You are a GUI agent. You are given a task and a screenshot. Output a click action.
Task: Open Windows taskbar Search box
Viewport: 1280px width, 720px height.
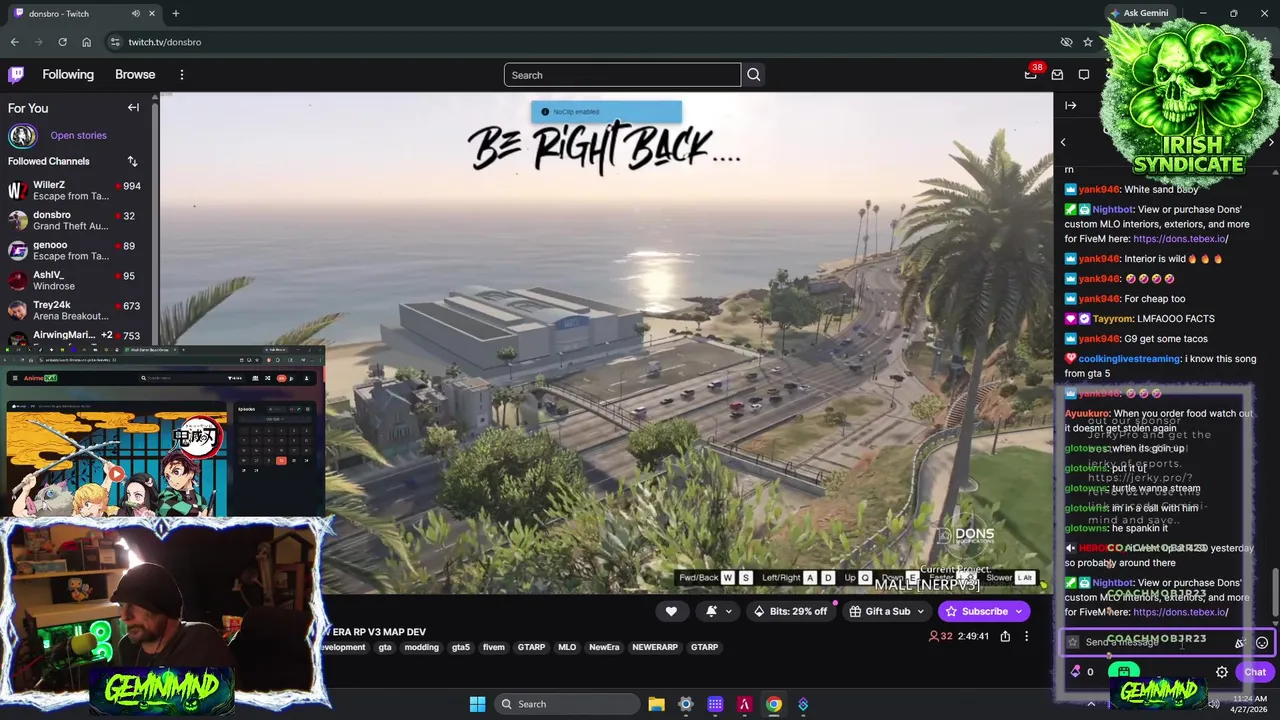click(x=565, y=704)
